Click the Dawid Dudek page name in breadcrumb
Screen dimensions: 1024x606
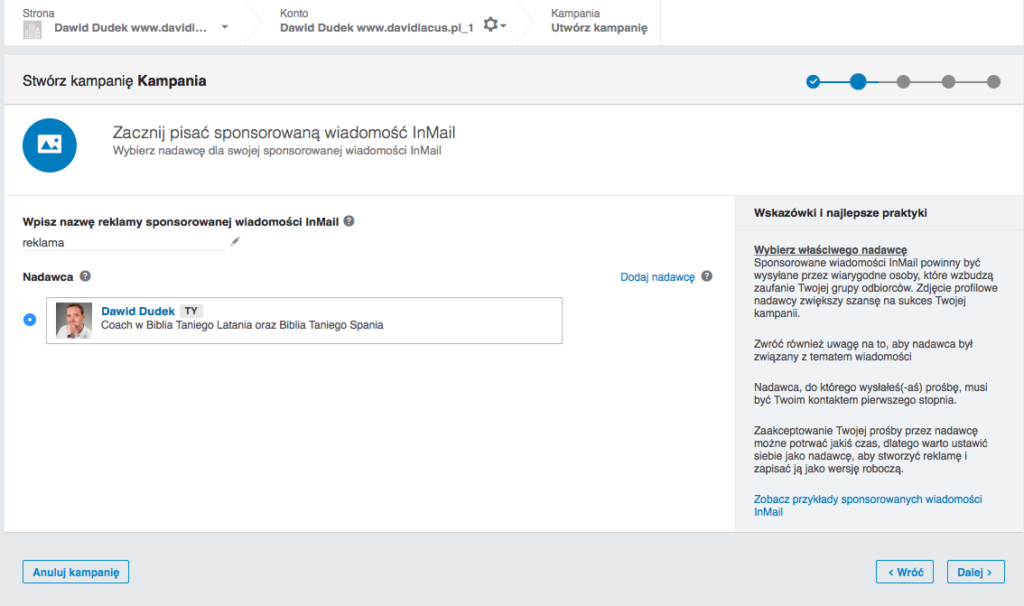tap(130, 28)
